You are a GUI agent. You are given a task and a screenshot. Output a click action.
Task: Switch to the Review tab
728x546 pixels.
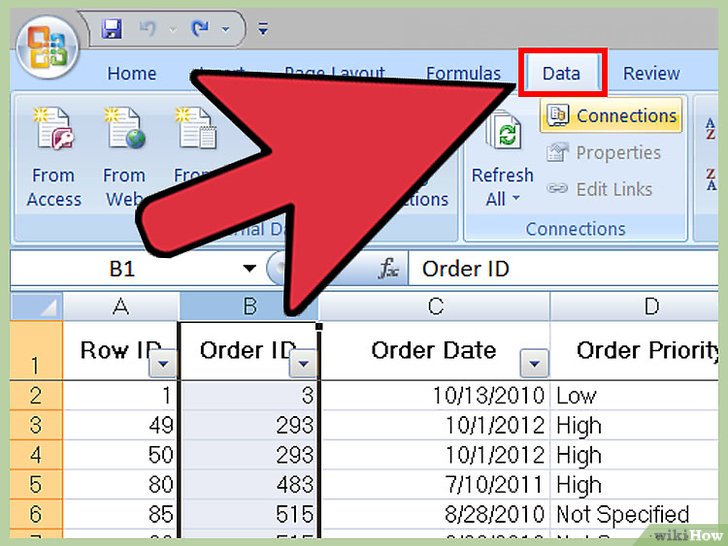(651, 73)
